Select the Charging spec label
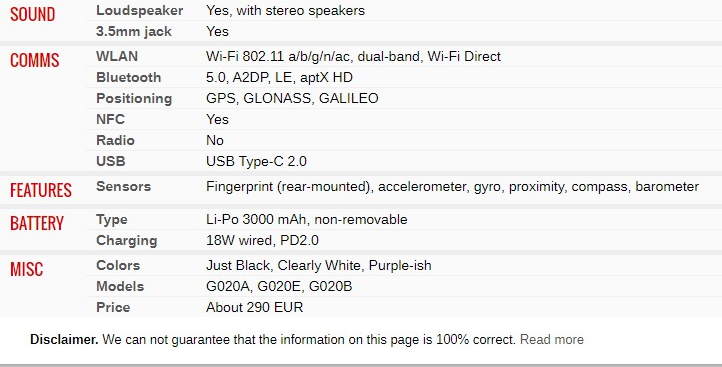Screen dimensions: 722x367 (127, 240)
